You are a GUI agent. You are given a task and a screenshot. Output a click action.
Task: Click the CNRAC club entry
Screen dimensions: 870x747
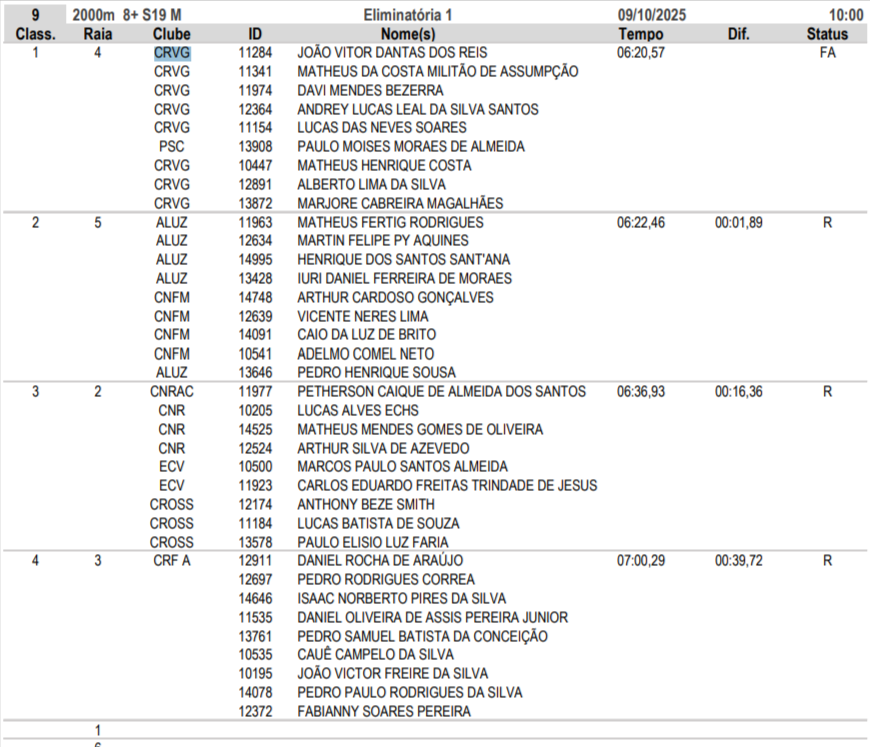172,392
